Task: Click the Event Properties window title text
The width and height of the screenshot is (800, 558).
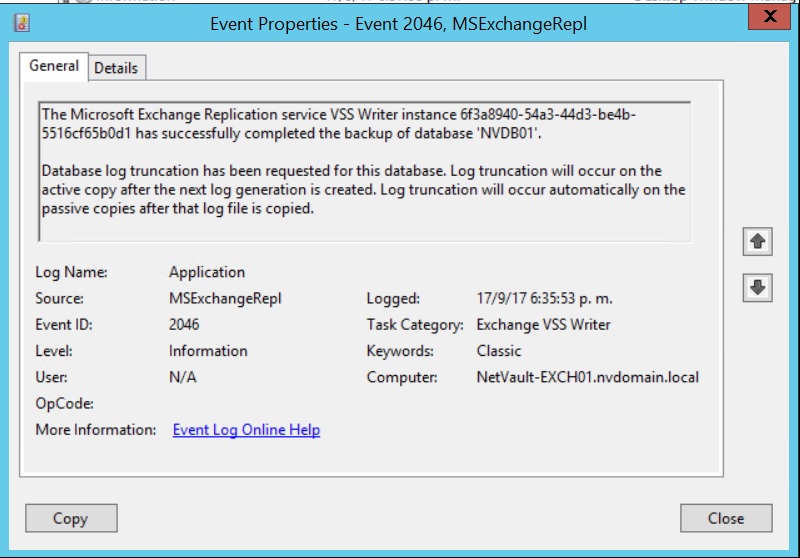Action: (398, 24)
